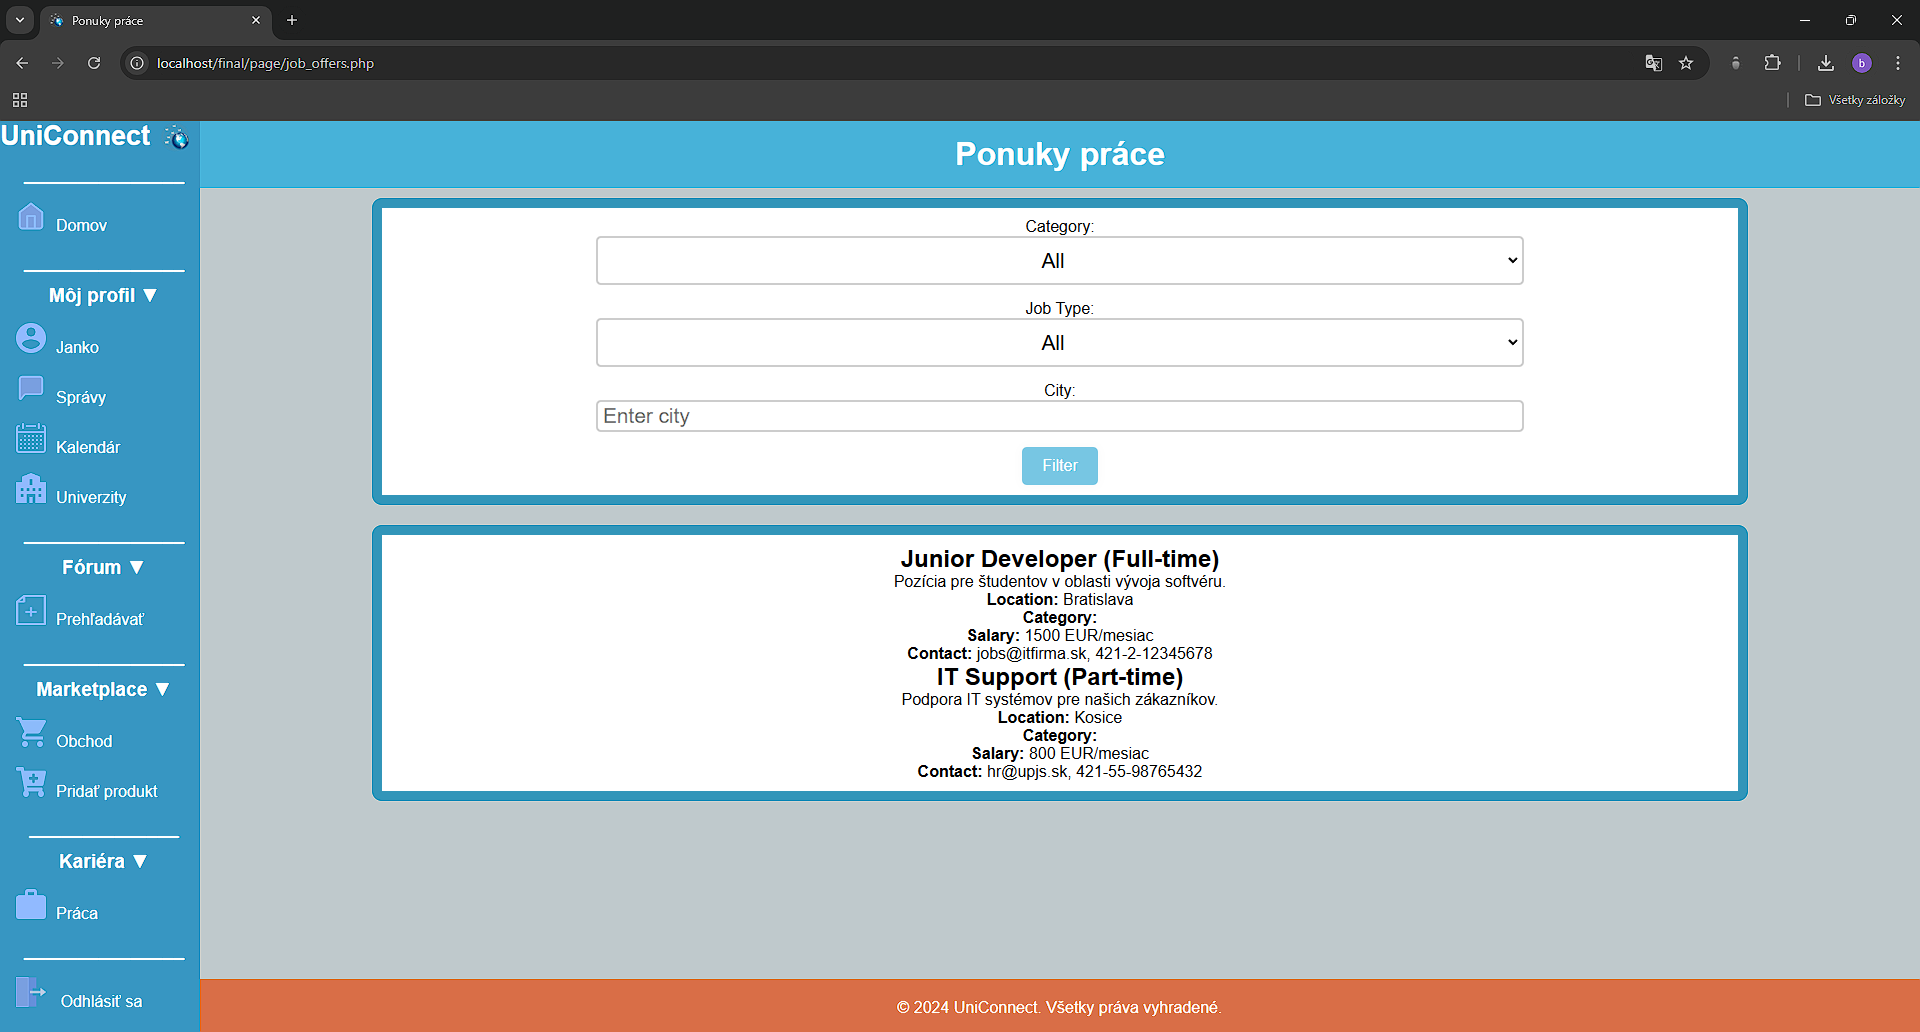Open the Kalendár link

point(88,448)
